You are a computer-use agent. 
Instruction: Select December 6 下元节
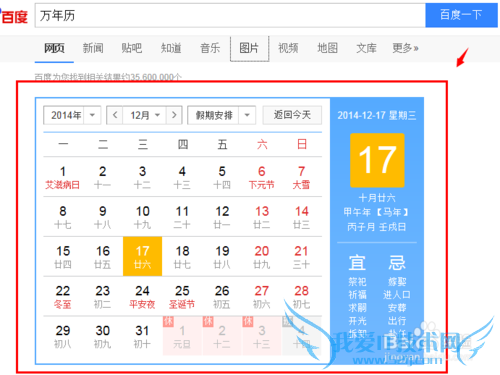click(x=262, y=177)
